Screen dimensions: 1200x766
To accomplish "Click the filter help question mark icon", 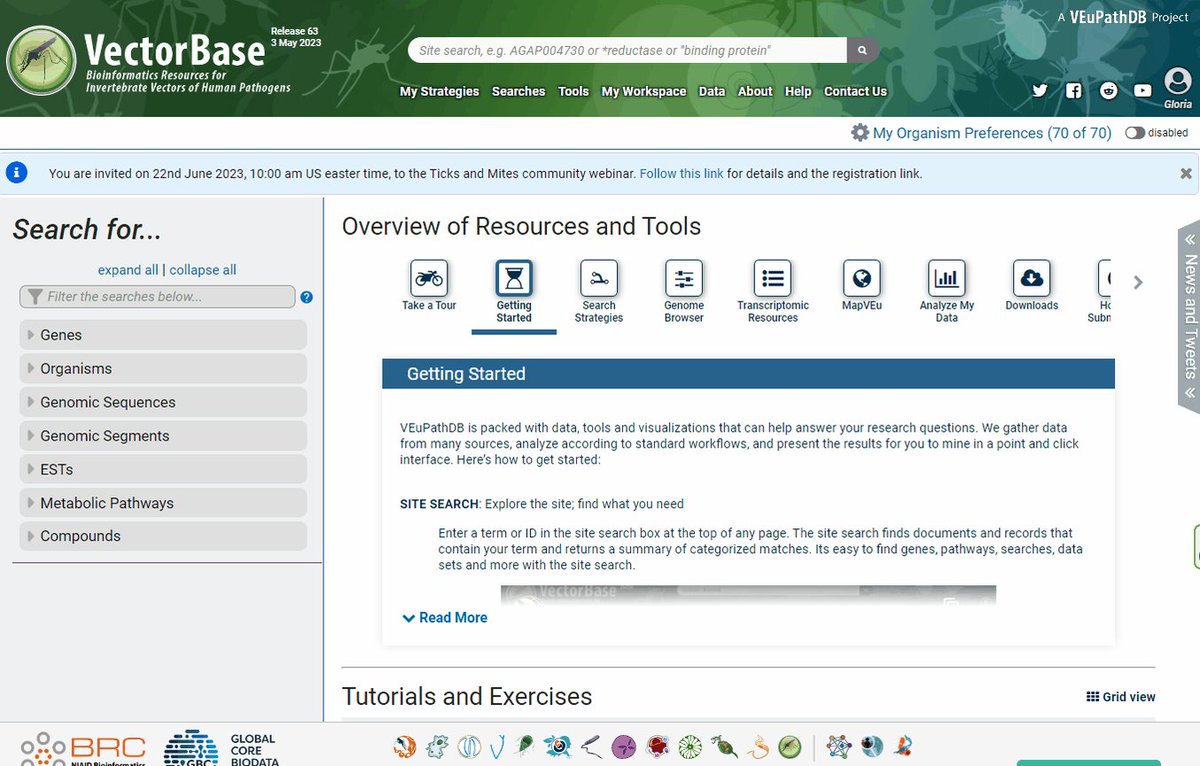I will (x=306, y=297).
